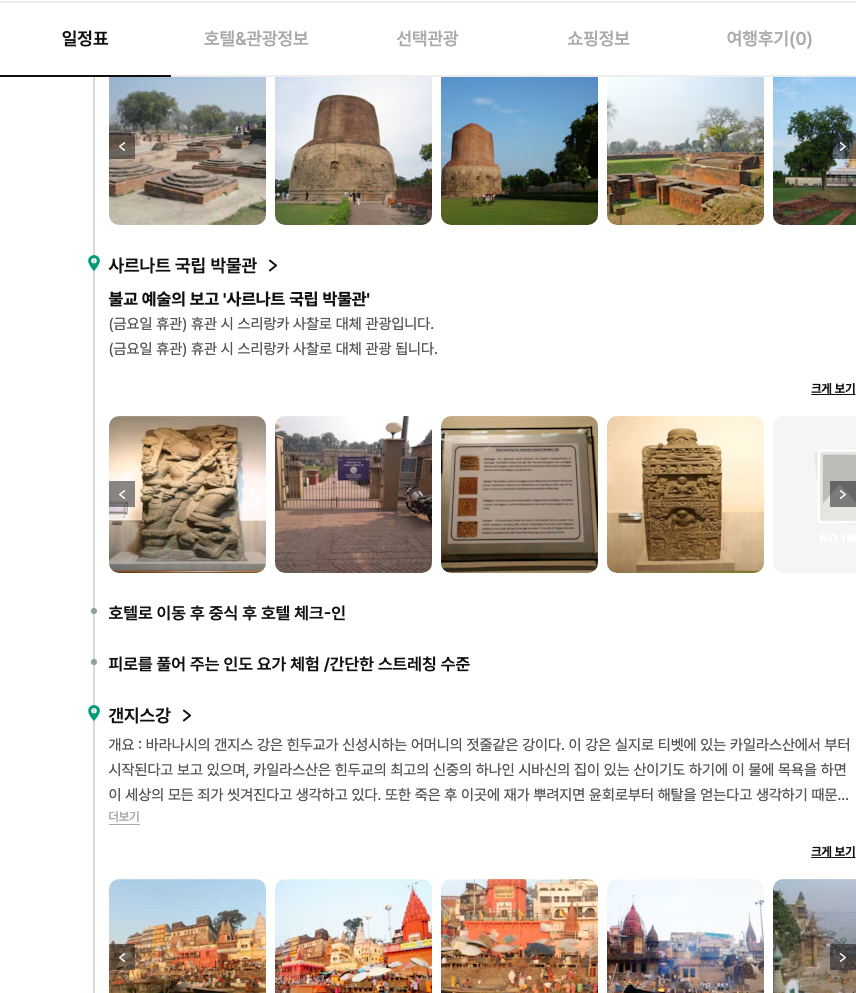
Task: Select the 일정표 tab
Action: [x=85, y=38]
